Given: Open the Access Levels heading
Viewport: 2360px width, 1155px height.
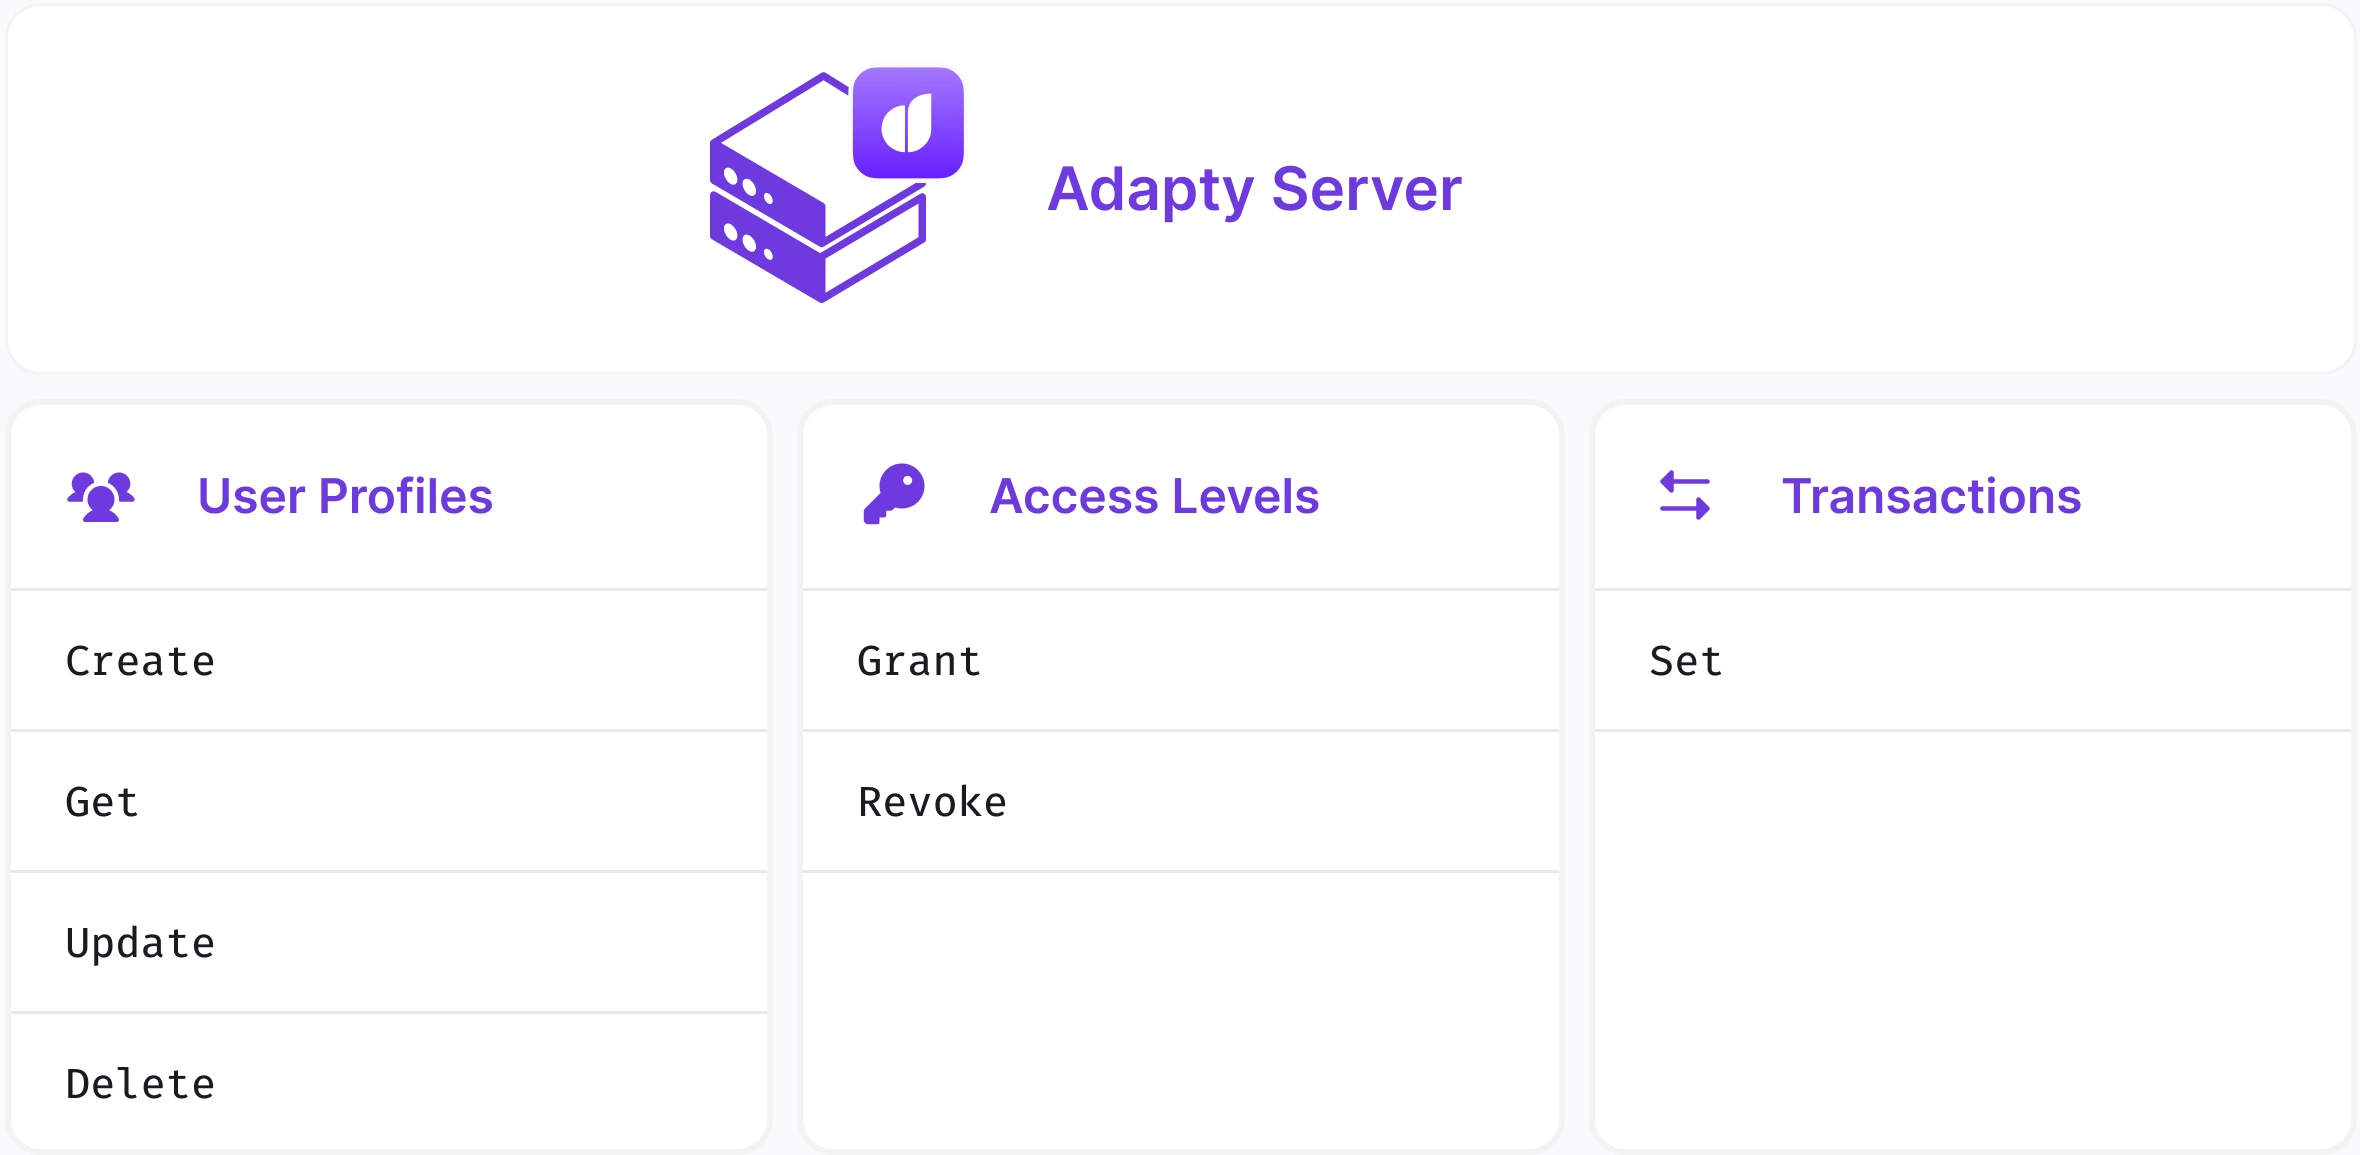Looking at the screenshot, I should [1154, 496].
